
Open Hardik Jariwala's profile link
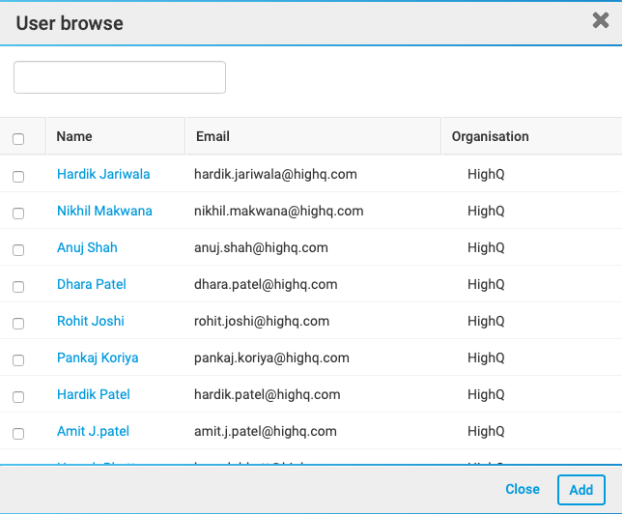[x=103, y=174]
